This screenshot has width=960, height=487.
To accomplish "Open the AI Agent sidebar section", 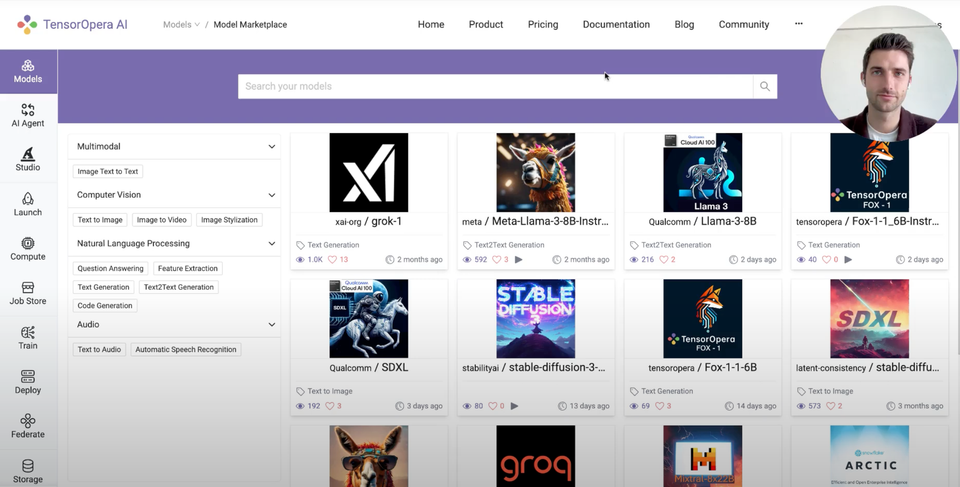I will pos(28,115).
